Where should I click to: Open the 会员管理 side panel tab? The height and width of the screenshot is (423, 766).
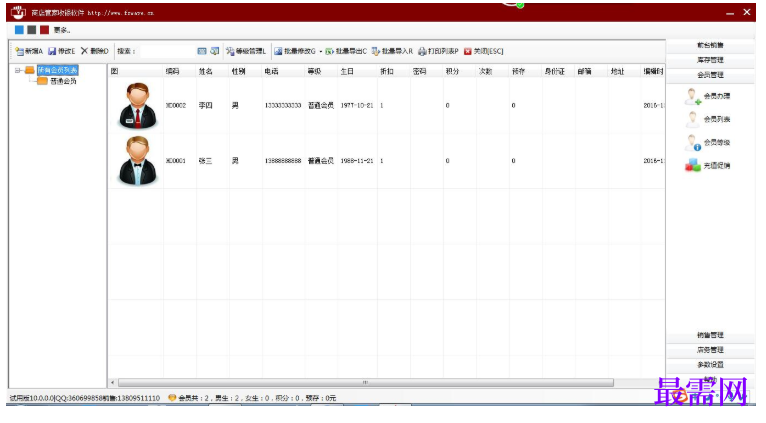(x=710, y=75)
